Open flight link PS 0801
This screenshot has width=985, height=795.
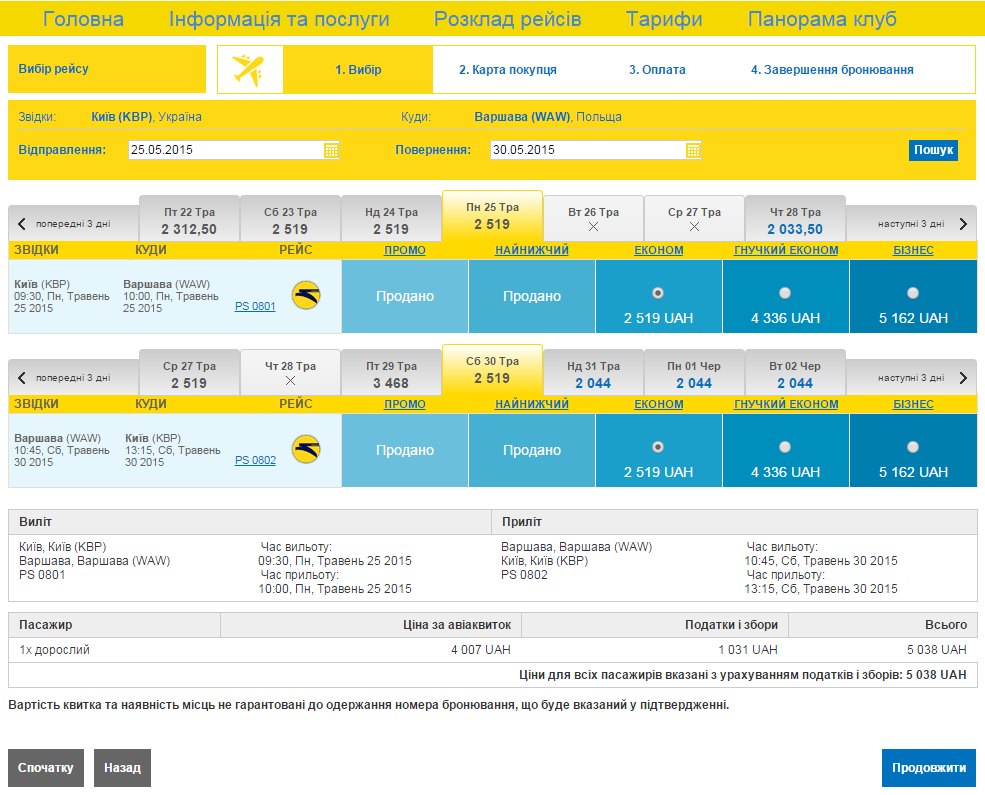point(255,306)
